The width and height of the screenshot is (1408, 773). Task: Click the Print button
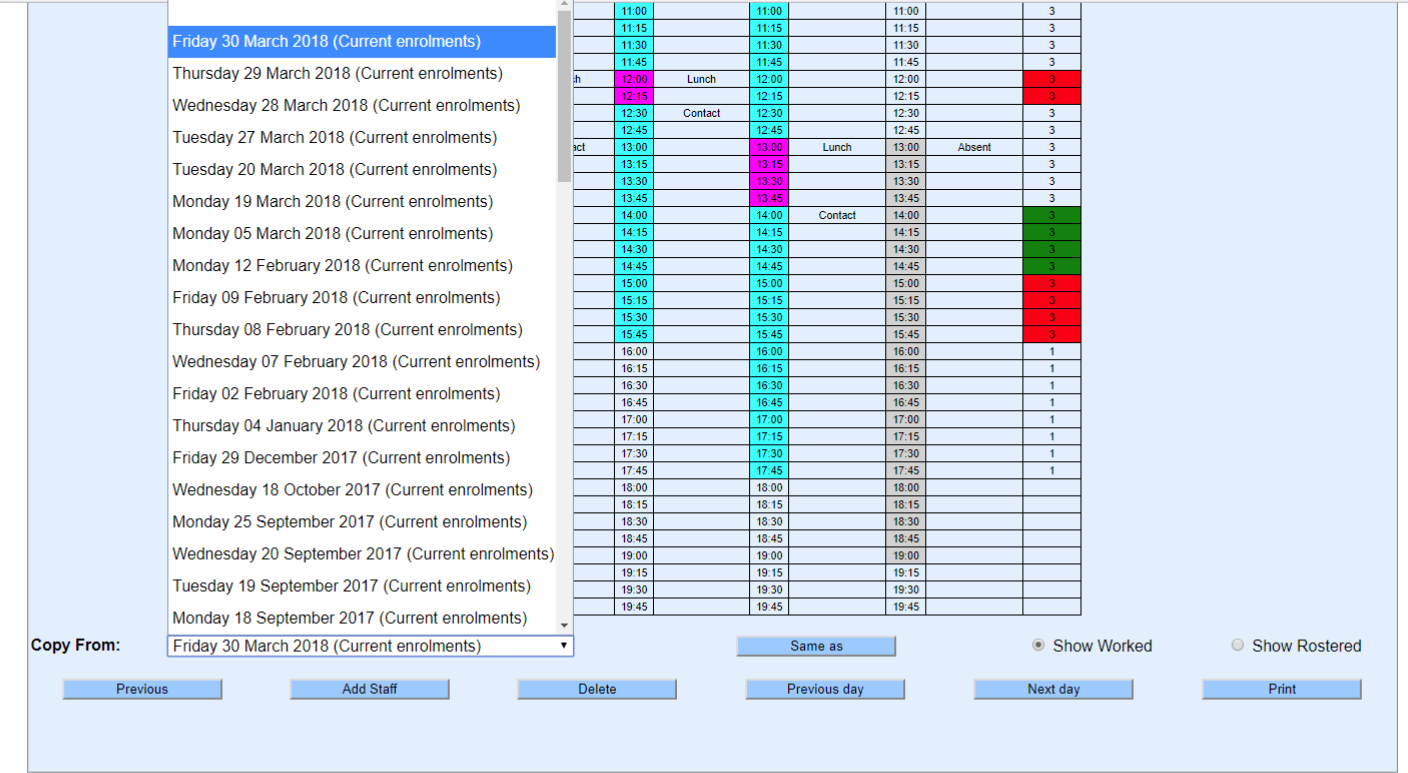[1281, 689]
